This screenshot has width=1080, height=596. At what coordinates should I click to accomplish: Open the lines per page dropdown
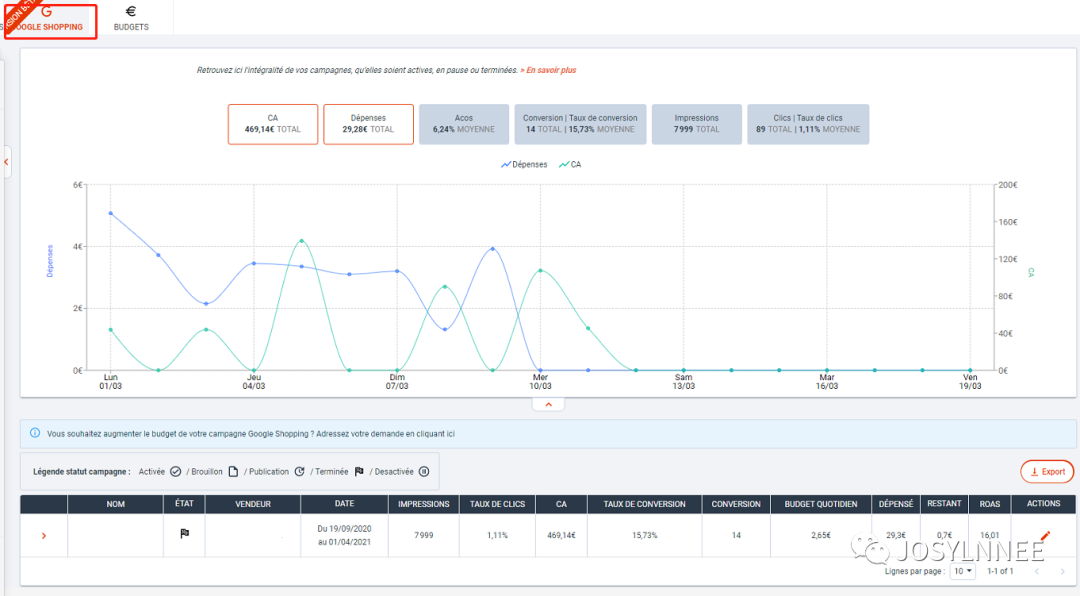963,571
